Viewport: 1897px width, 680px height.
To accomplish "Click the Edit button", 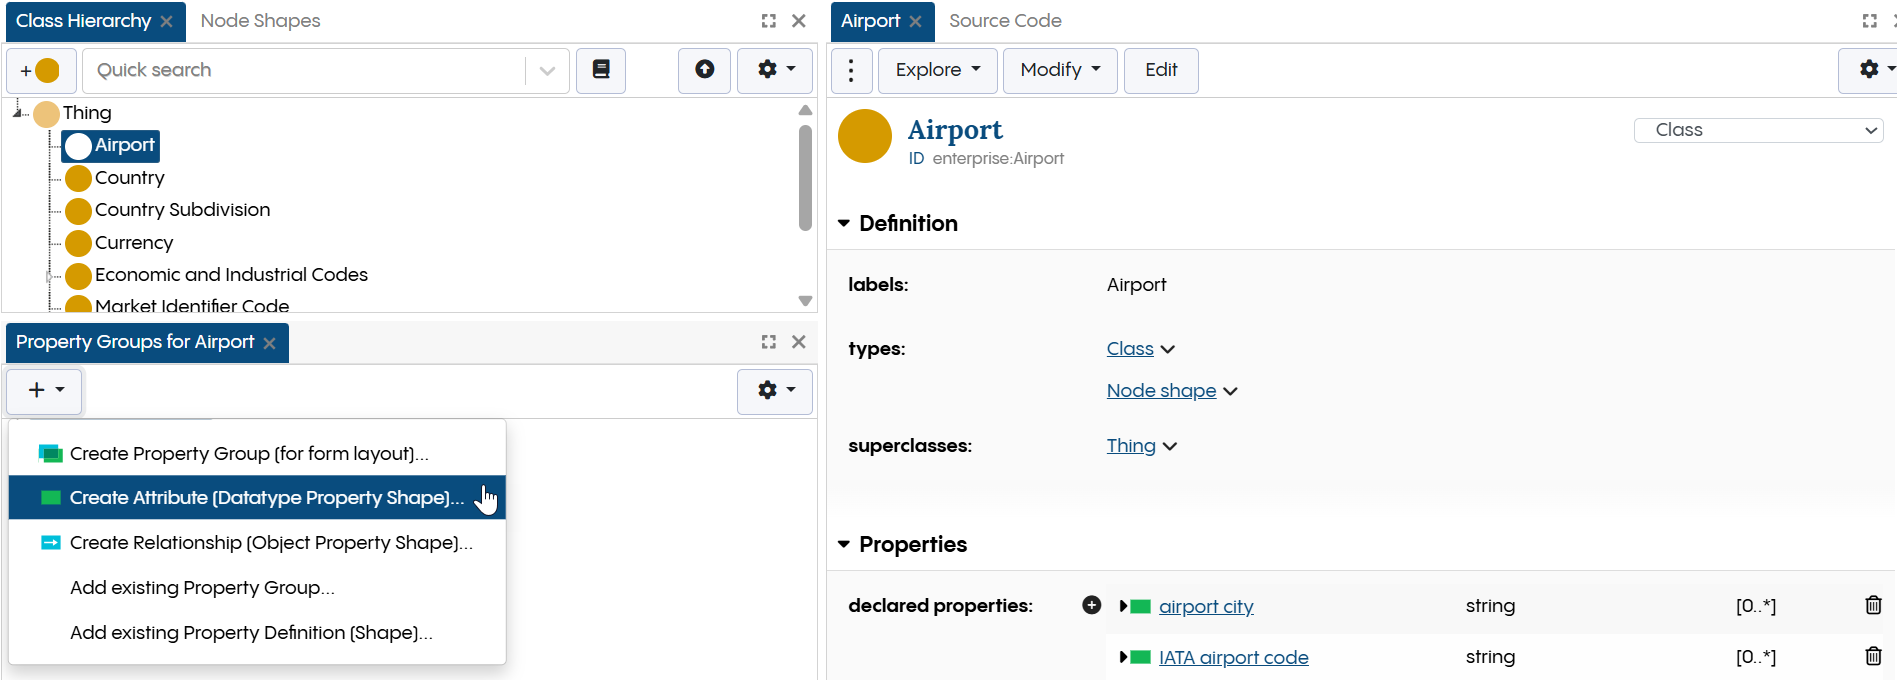I will pos(1161,70).
